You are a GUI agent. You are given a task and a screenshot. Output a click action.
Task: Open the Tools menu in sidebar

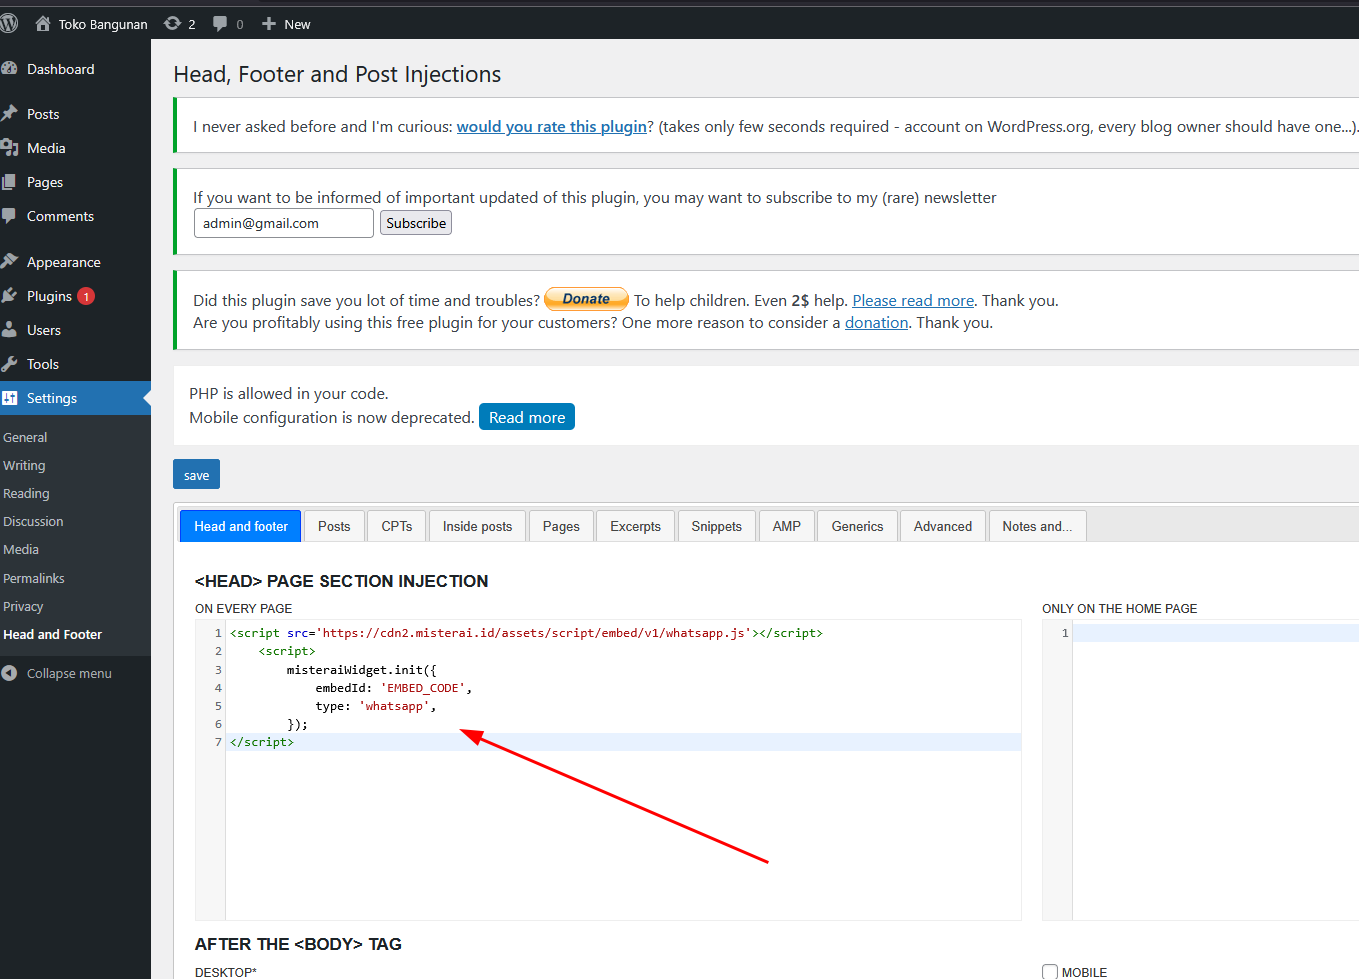43,364
